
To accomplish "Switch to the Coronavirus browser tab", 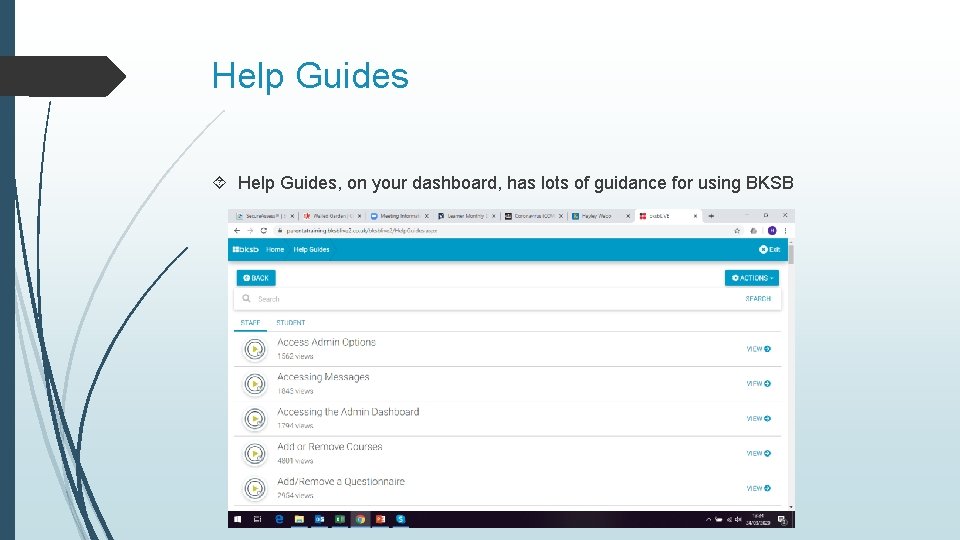I will tap(533, 216).
